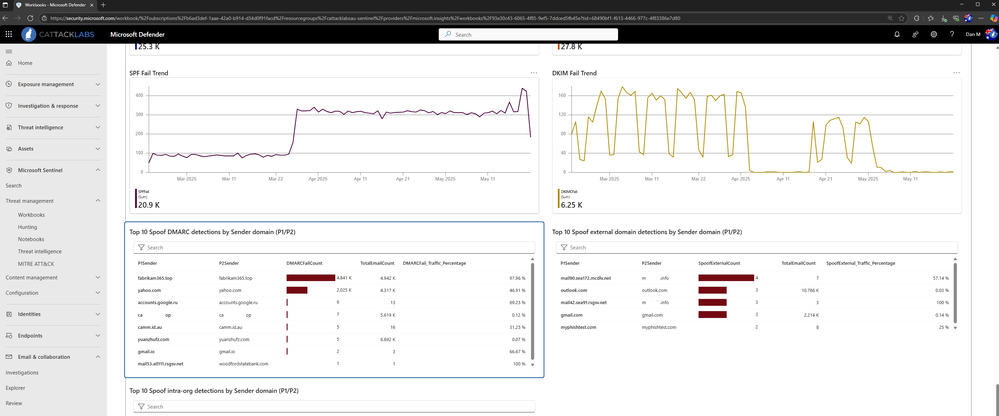The image size is (999, 416).
Task: Open DKIM Fail Trend ellipsis menu
Action: (x=956, y=73)
